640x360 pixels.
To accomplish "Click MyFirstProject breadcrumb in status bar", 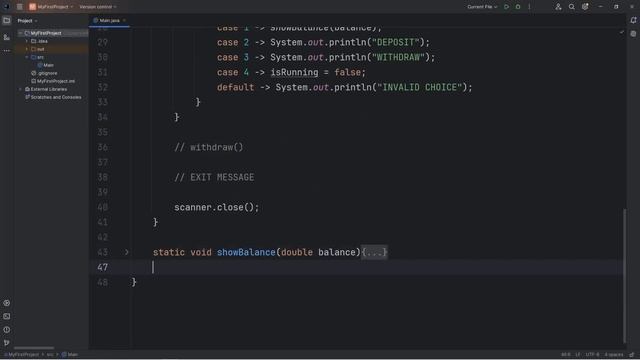I will pos(22,355).
